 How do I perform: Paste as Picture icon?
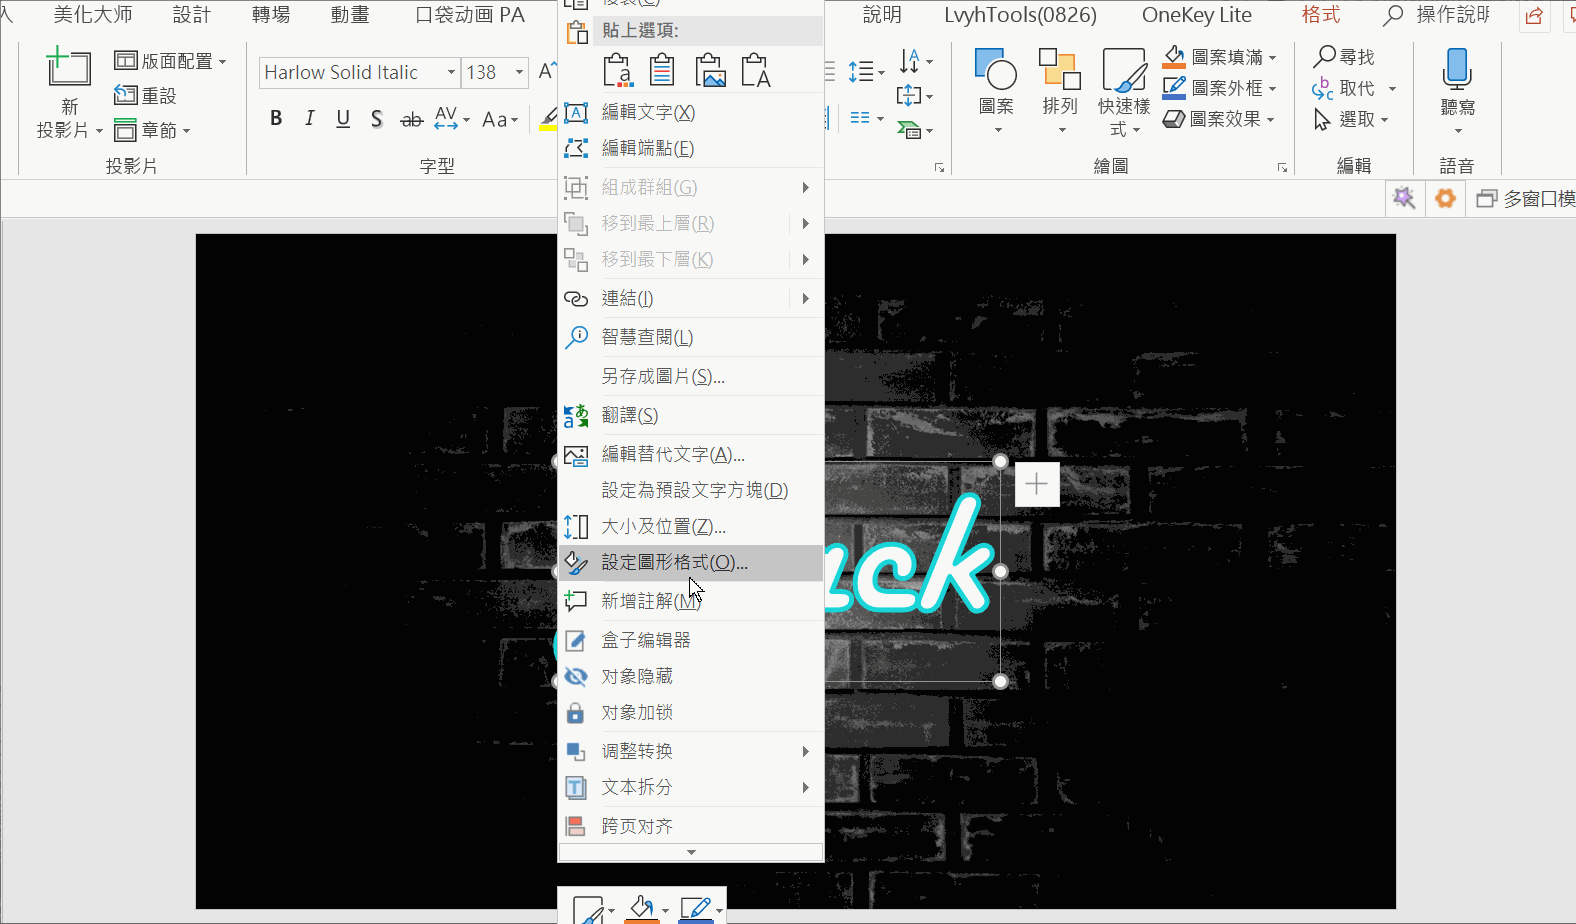(710, 70)
